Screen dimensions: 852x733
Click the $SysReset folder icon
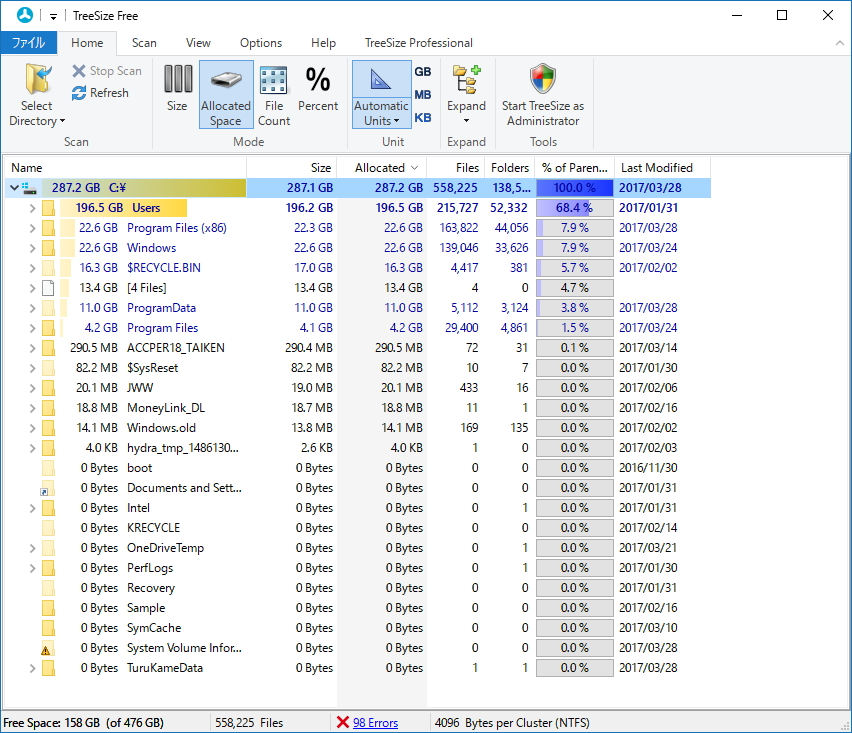coord(48,368)
